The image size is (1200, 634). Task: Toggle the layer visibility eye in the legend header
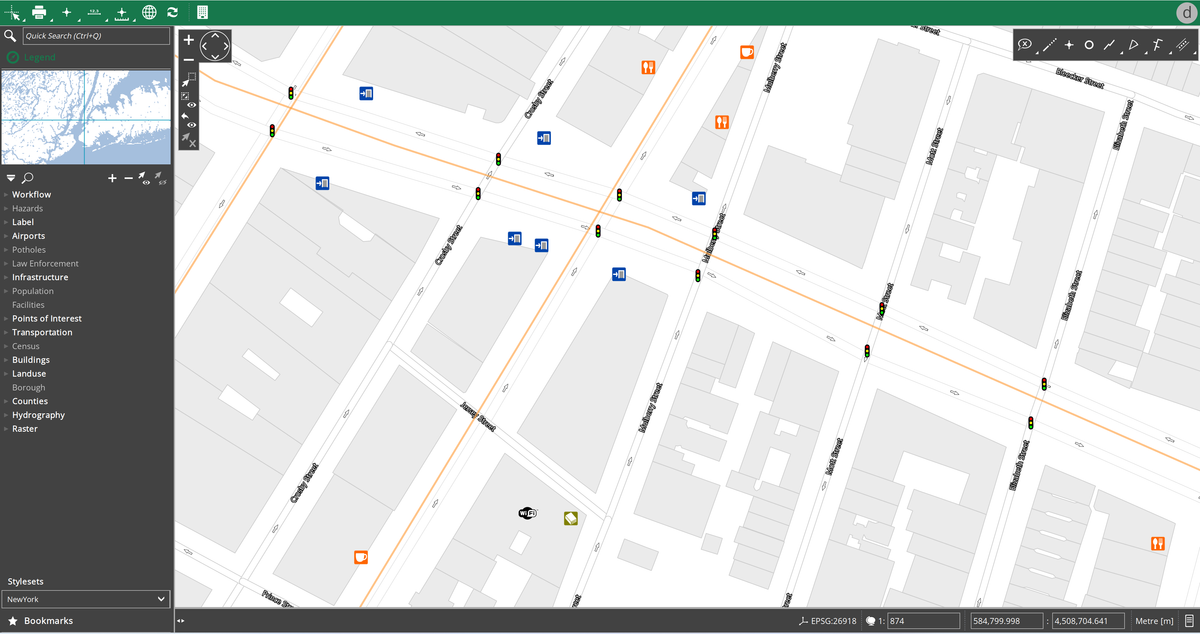pos(143,178)
